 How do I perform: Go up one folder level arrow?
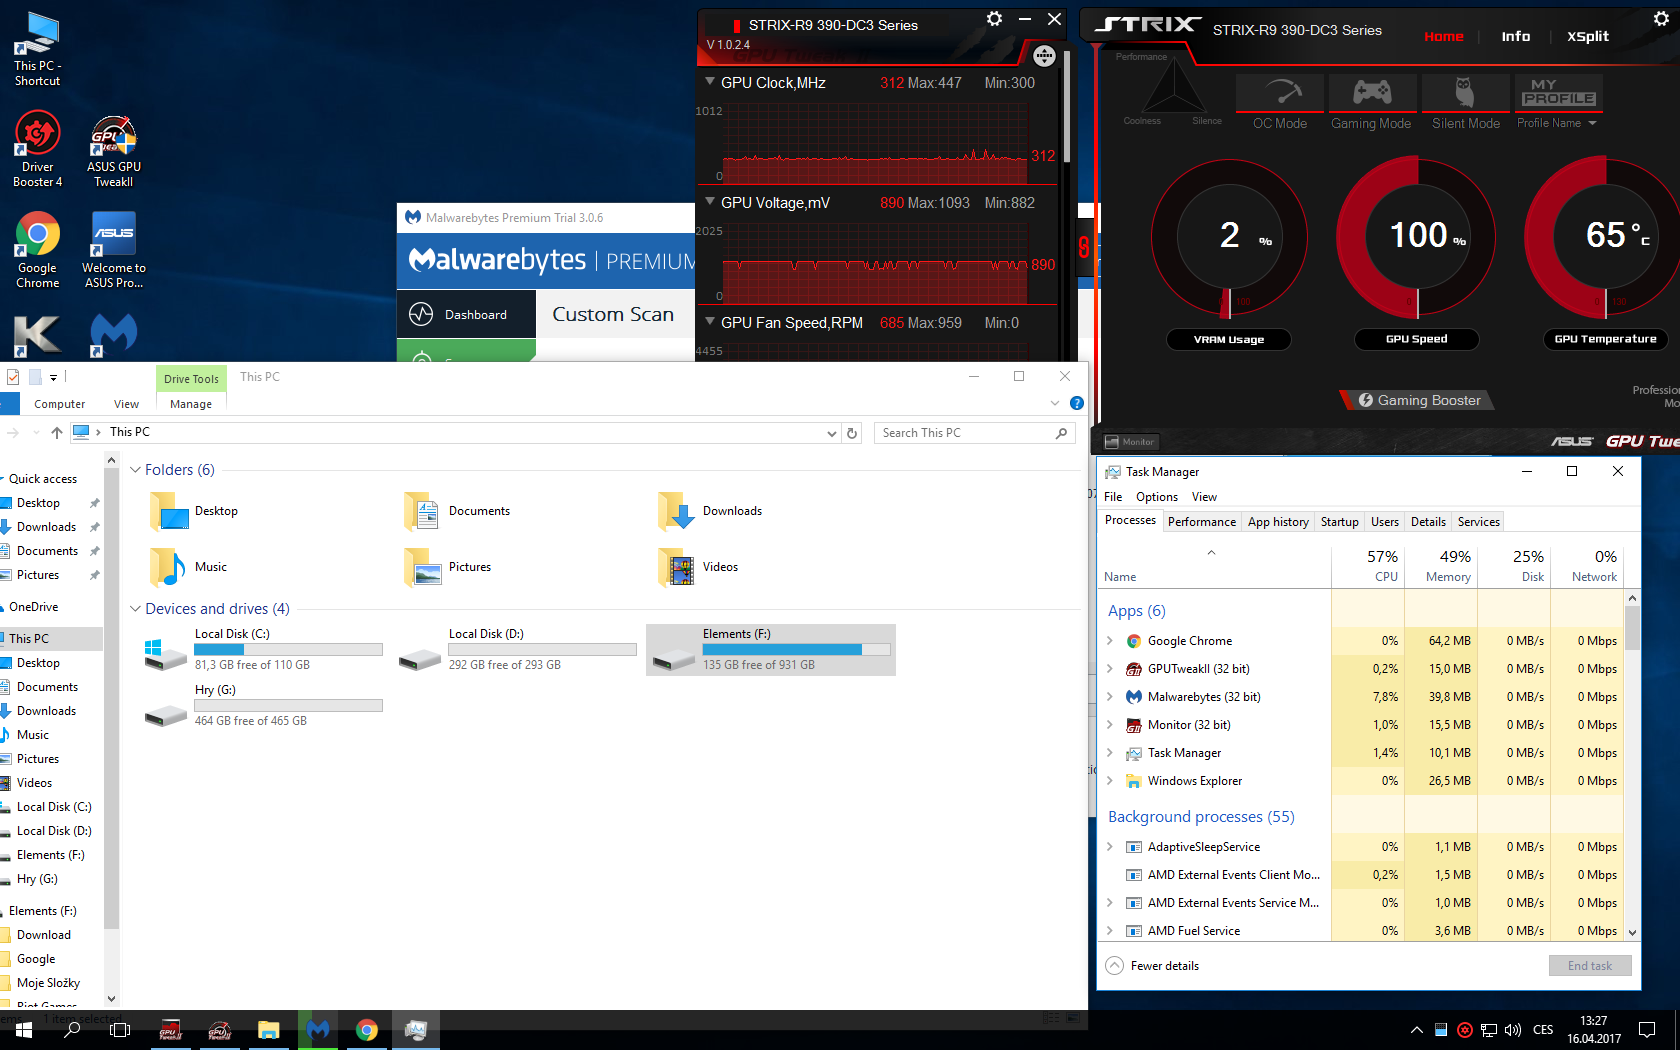coord(57,433)
